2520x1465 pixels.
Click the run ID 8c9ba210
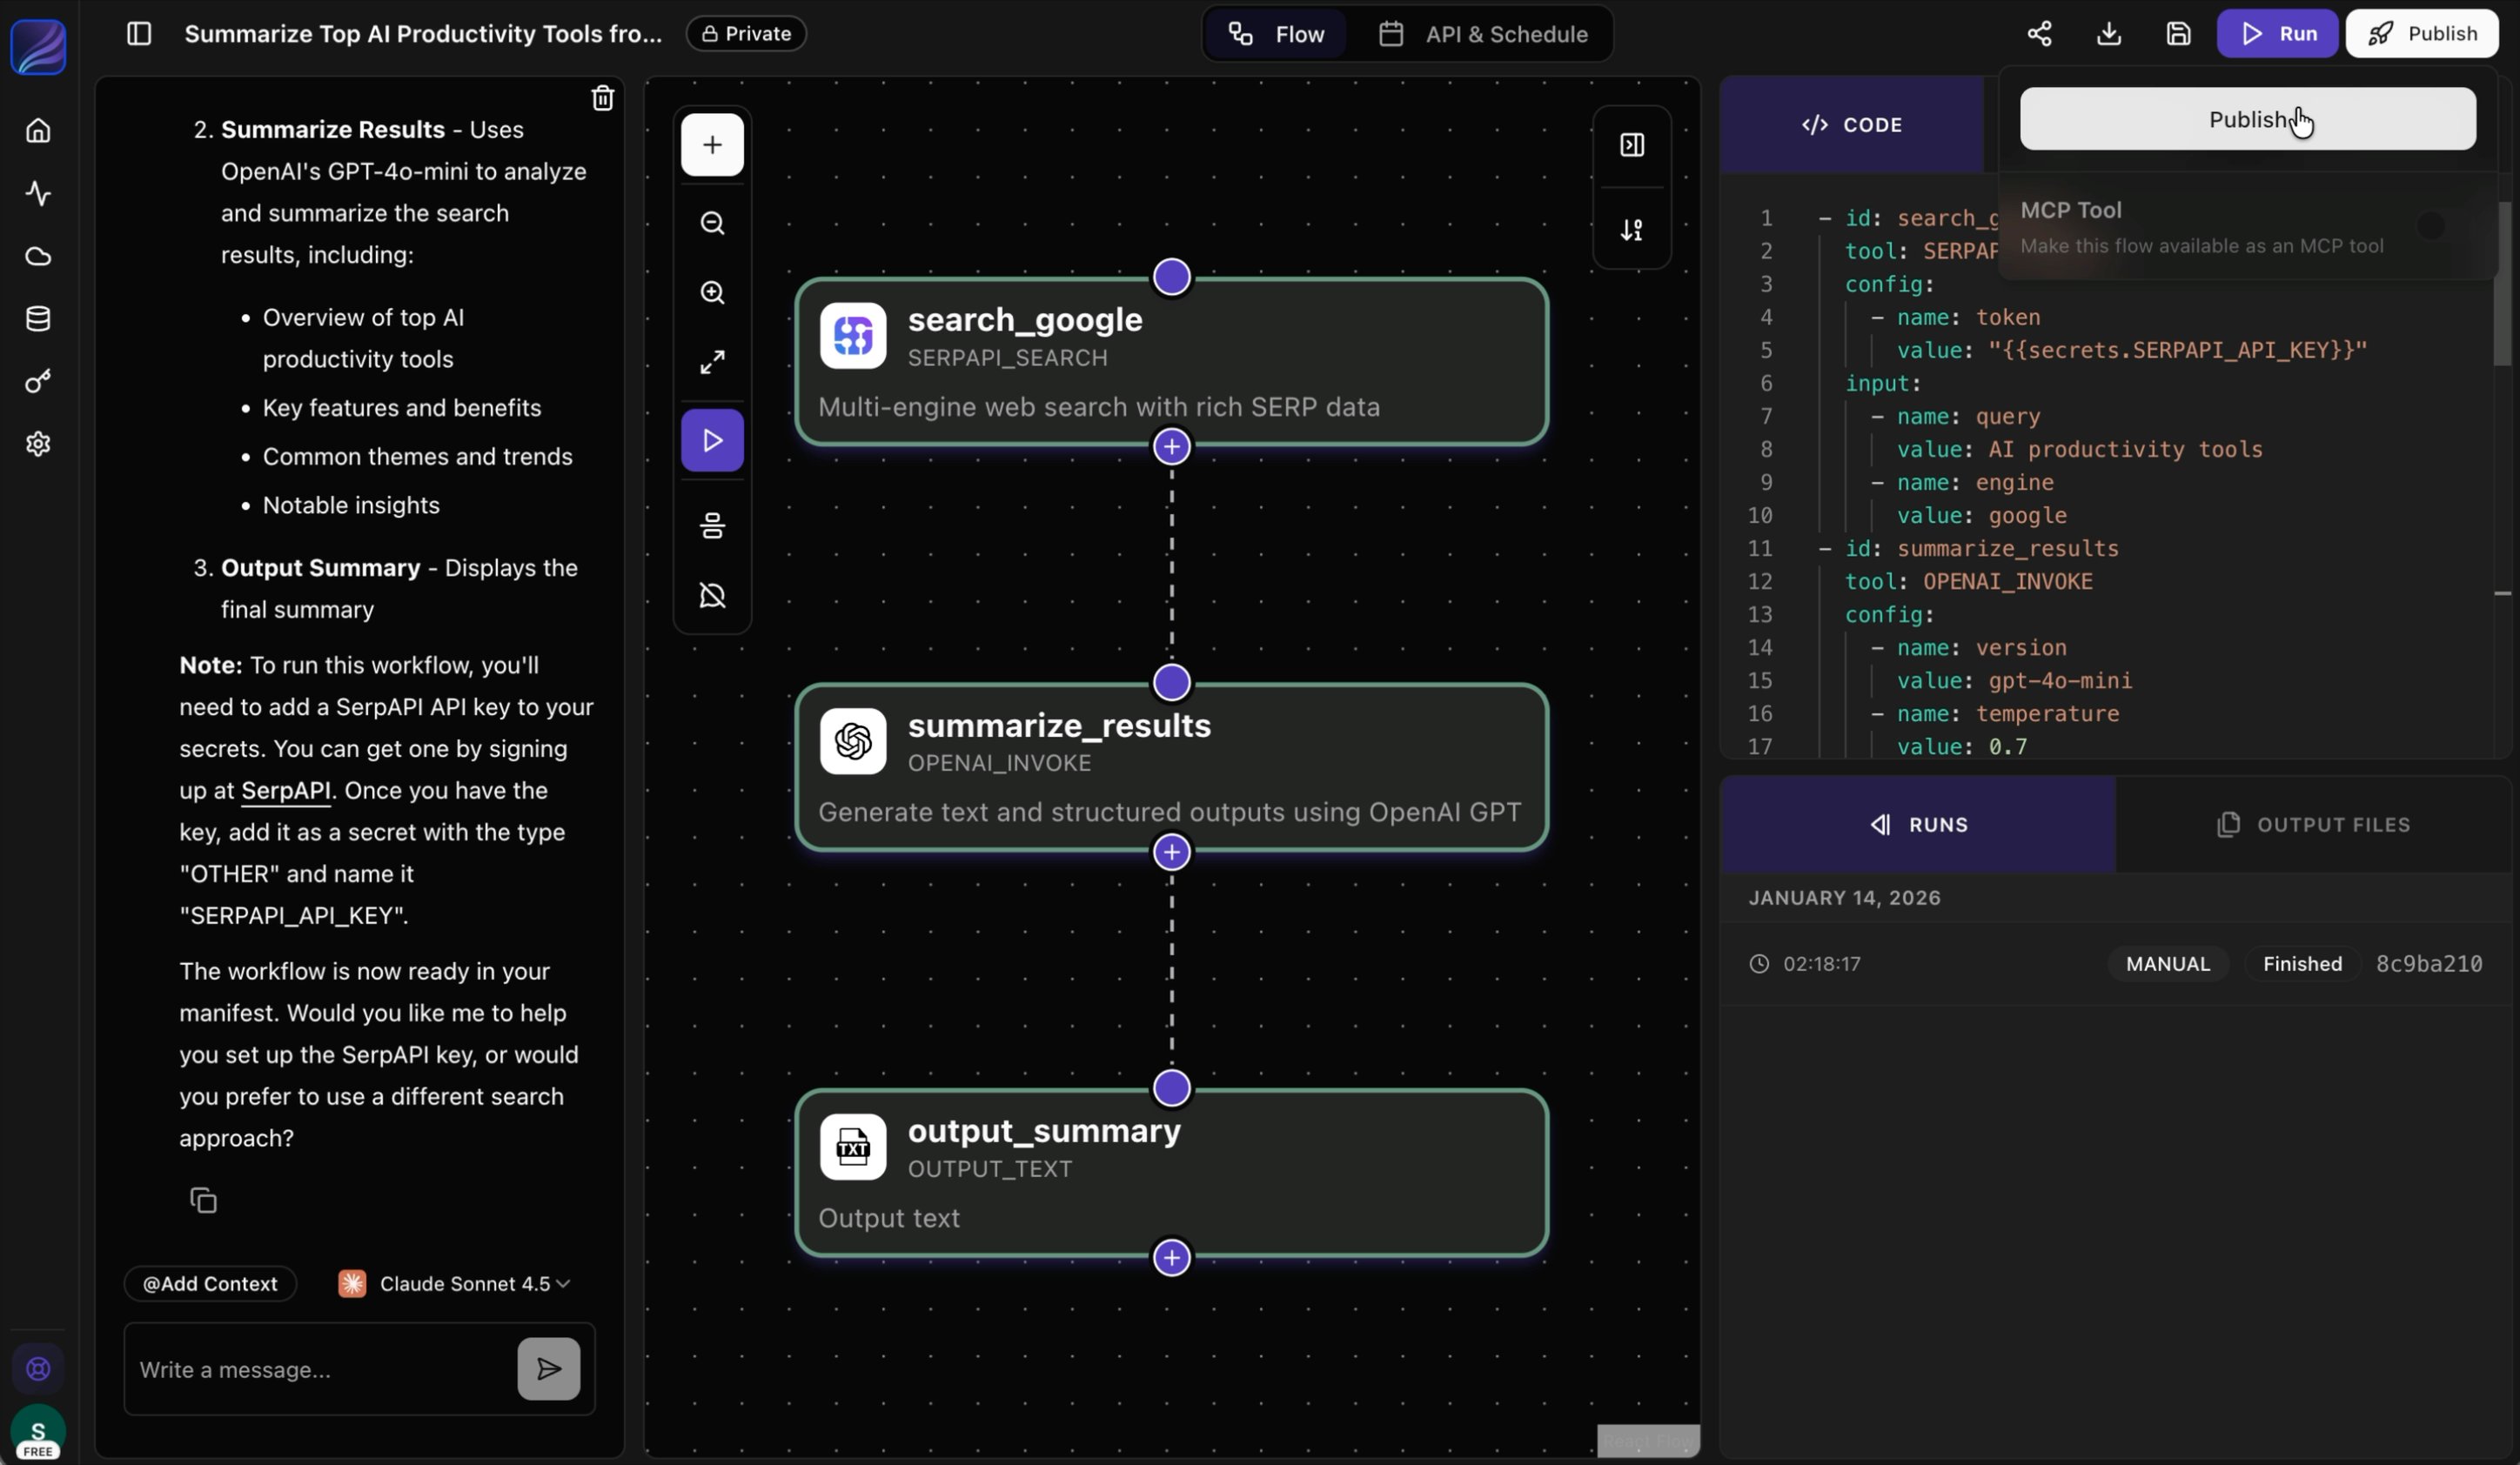[2429, 964]
